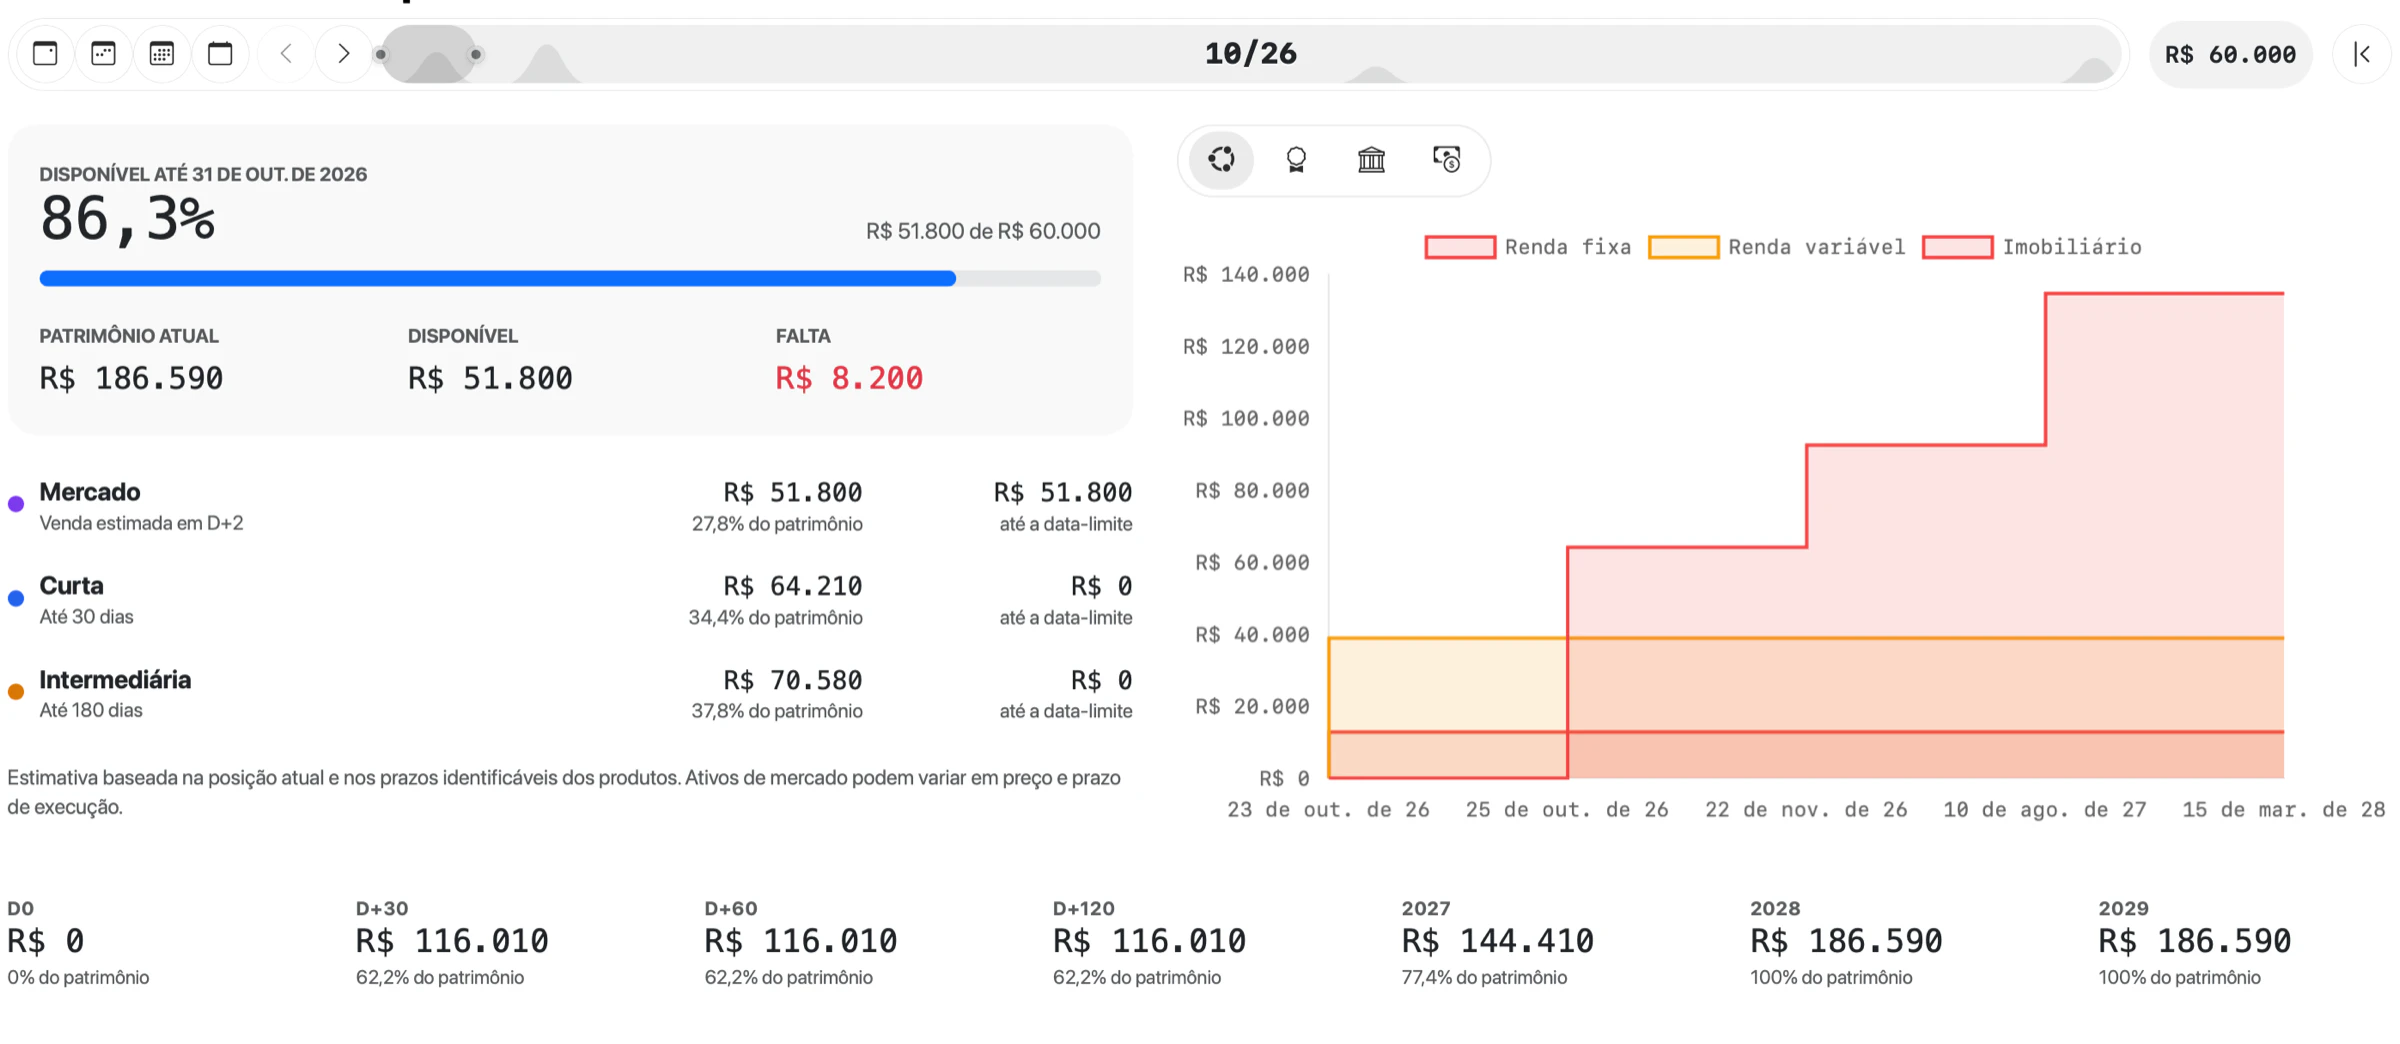Toggle the Imobiliário legend swatch
The height and width of the screenshot is (1044, 2400).
(x=1957, y=247)
